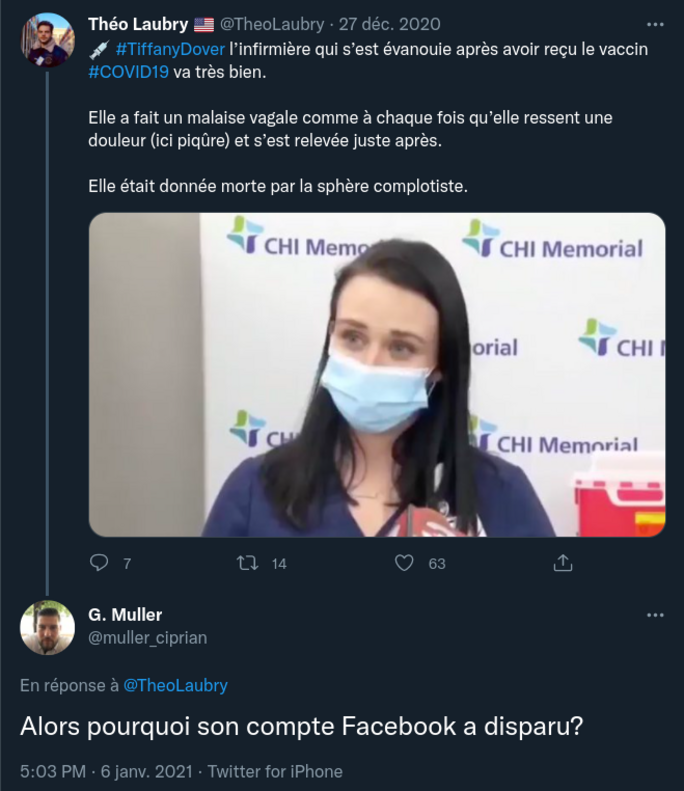The width and height of the screenshot is (684, 791).
Task: Click the 5:03 PM · 6 janv. 2021 timestamp
Action: (100, 771)
